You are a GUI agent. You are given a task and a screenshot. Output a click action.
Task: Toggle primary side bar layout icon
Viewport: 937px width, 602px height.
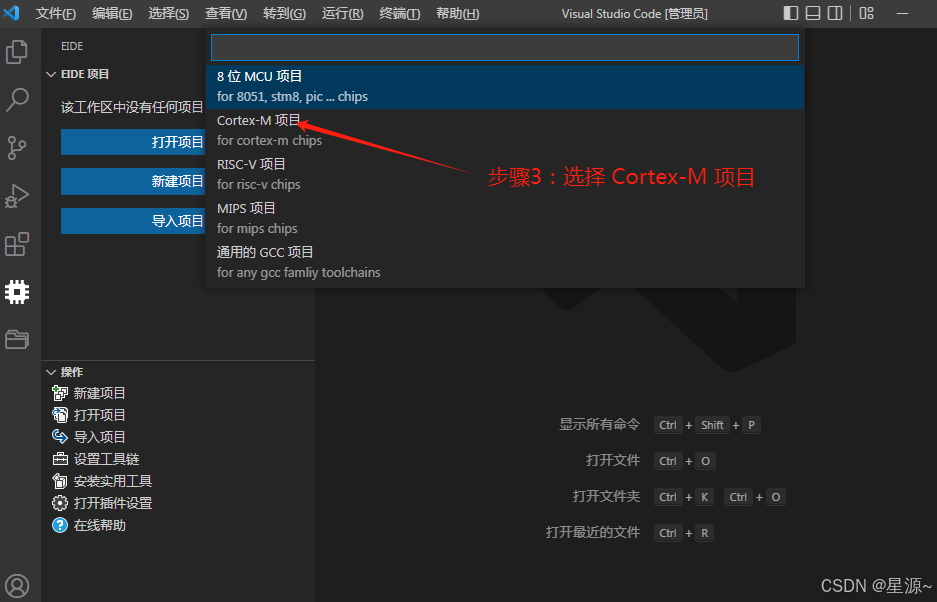791,13
